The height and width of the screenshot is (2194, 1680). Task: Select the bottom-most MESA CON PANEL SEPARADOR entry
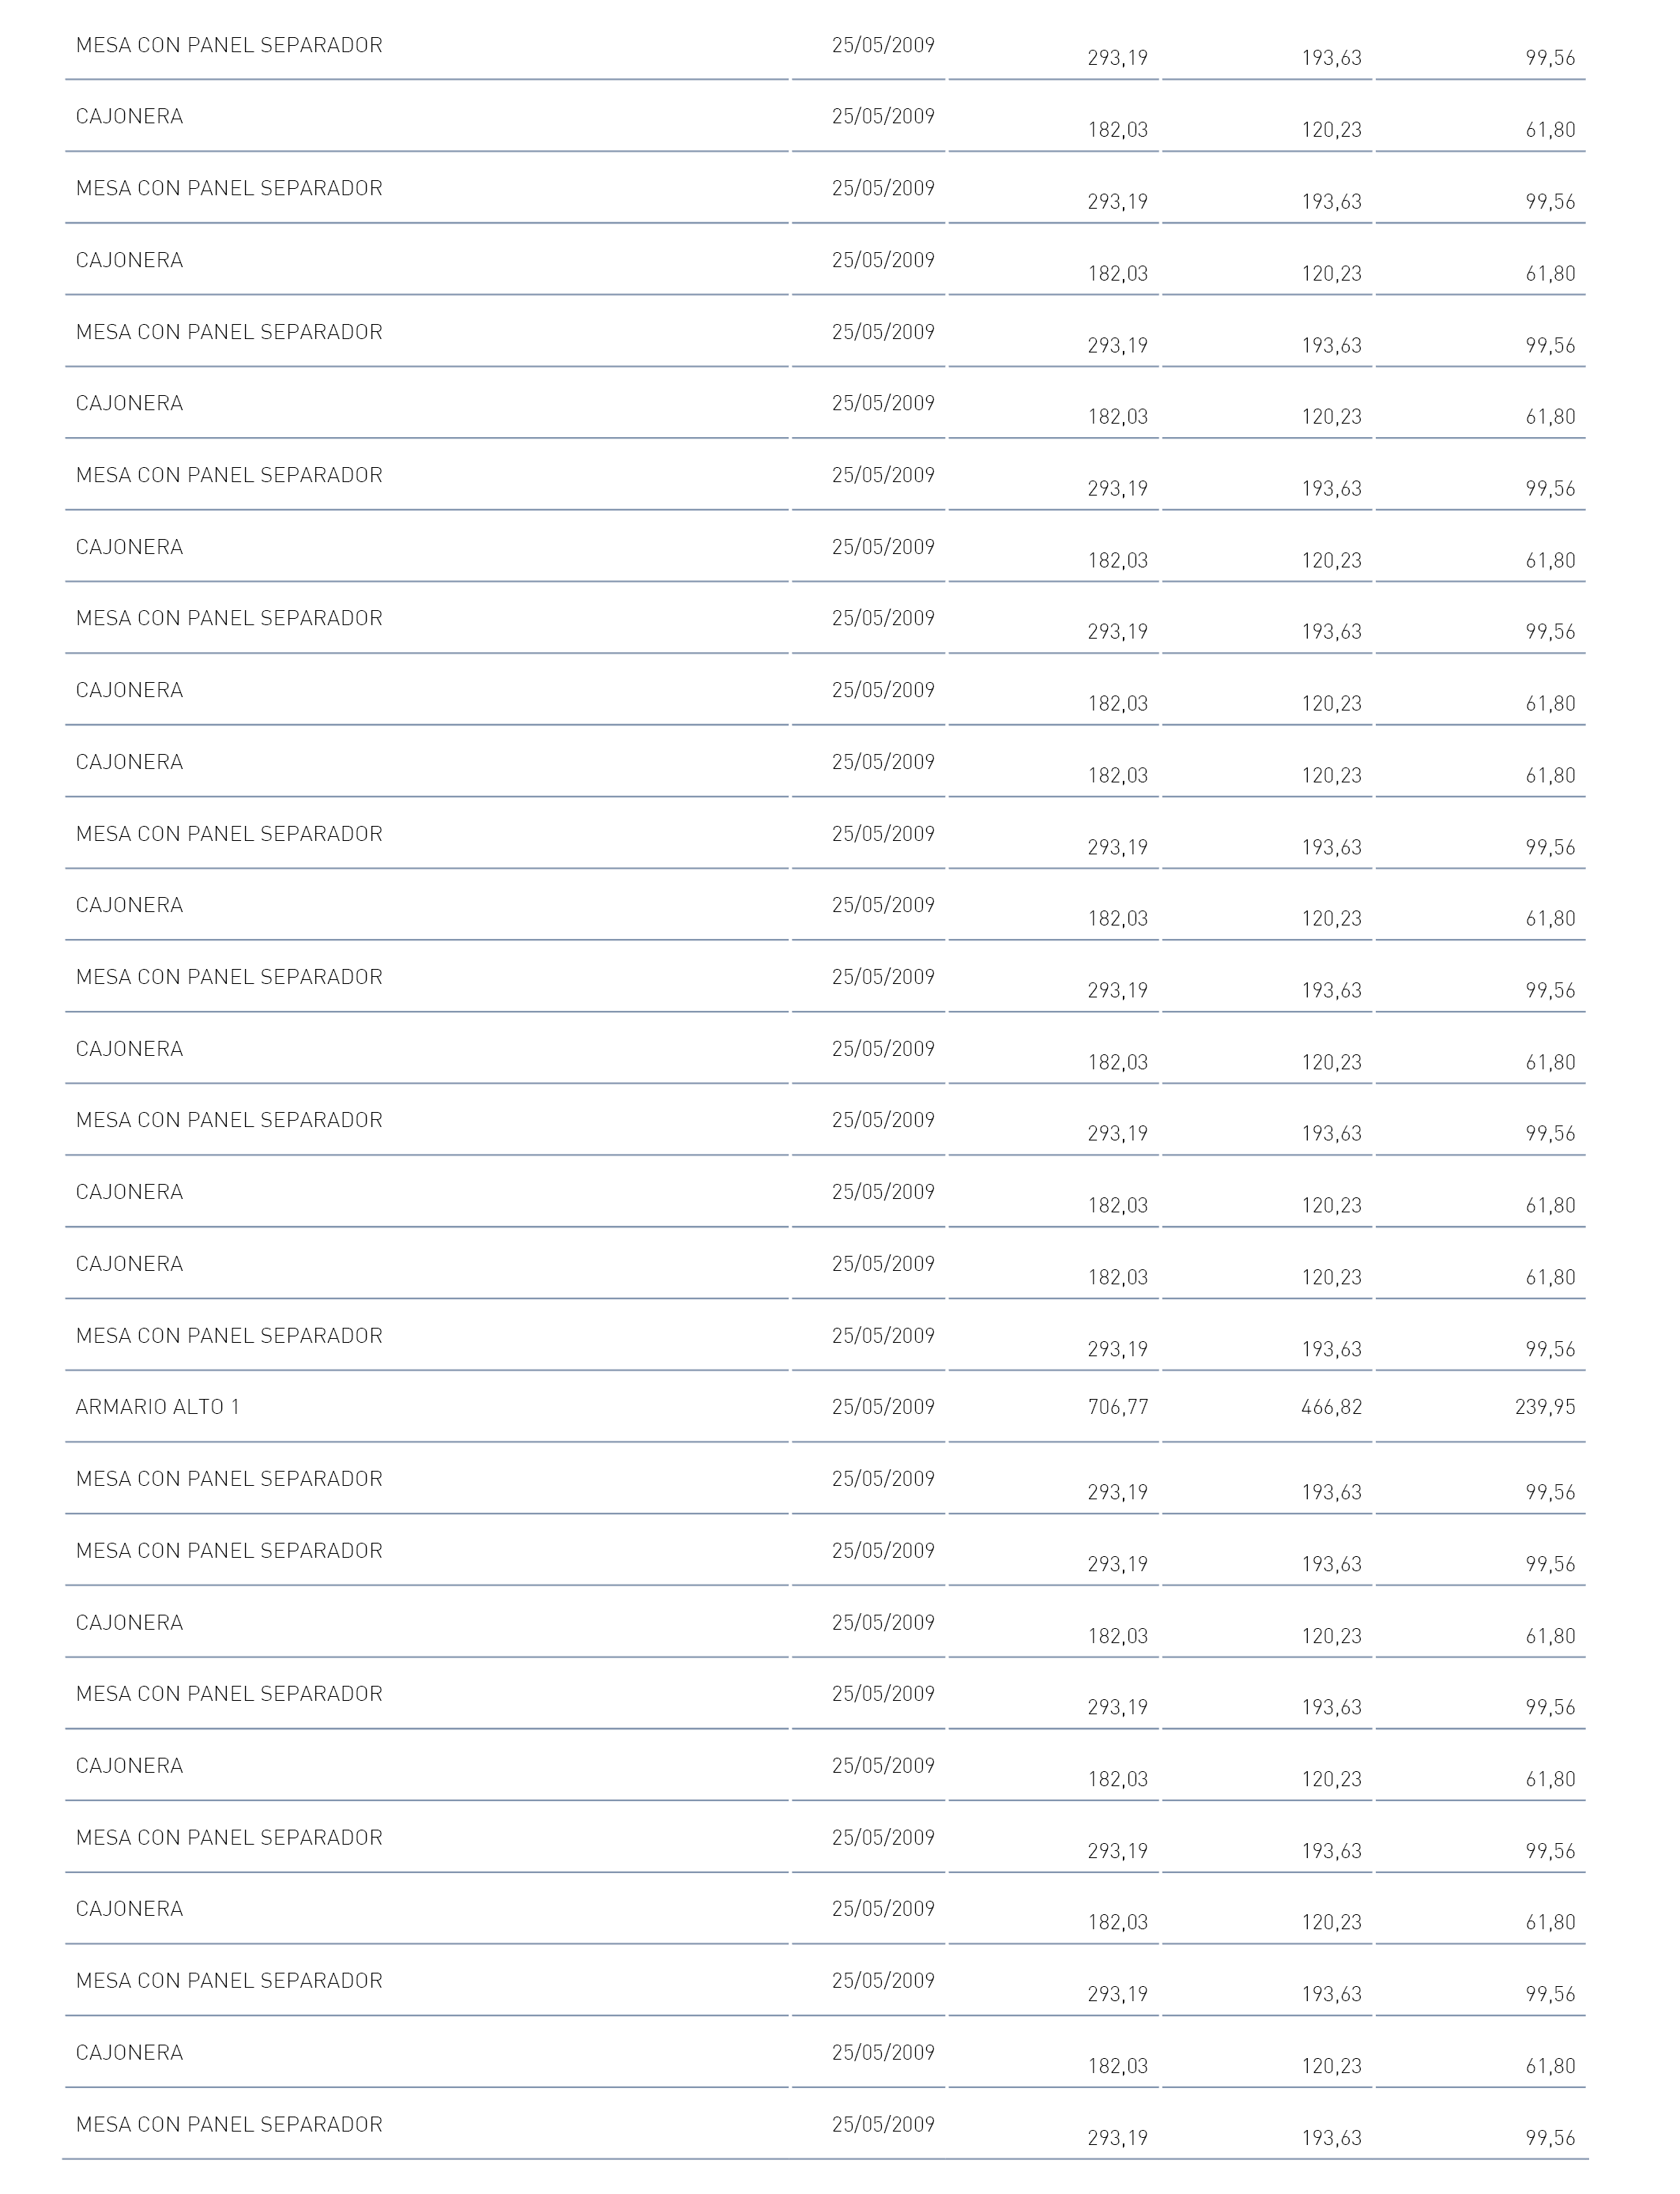229,2124
